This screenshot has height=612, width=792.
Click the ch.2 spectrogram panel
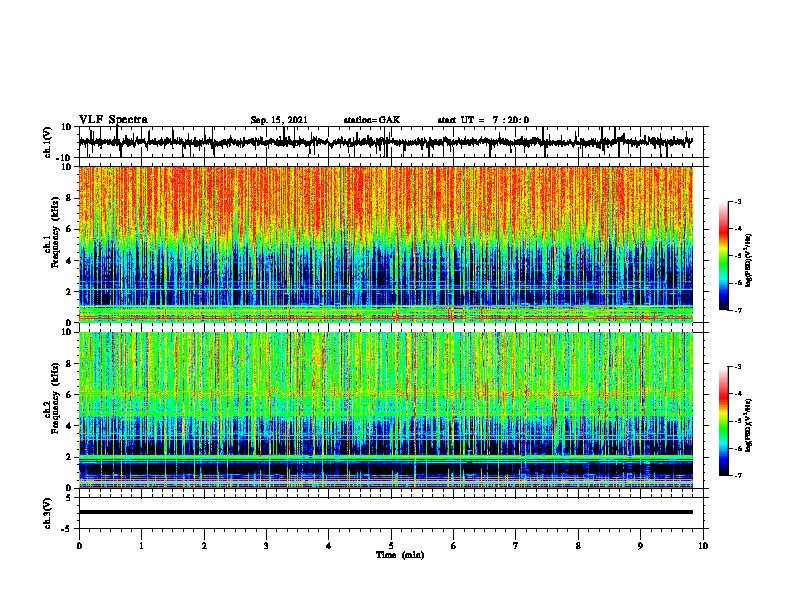385,410
